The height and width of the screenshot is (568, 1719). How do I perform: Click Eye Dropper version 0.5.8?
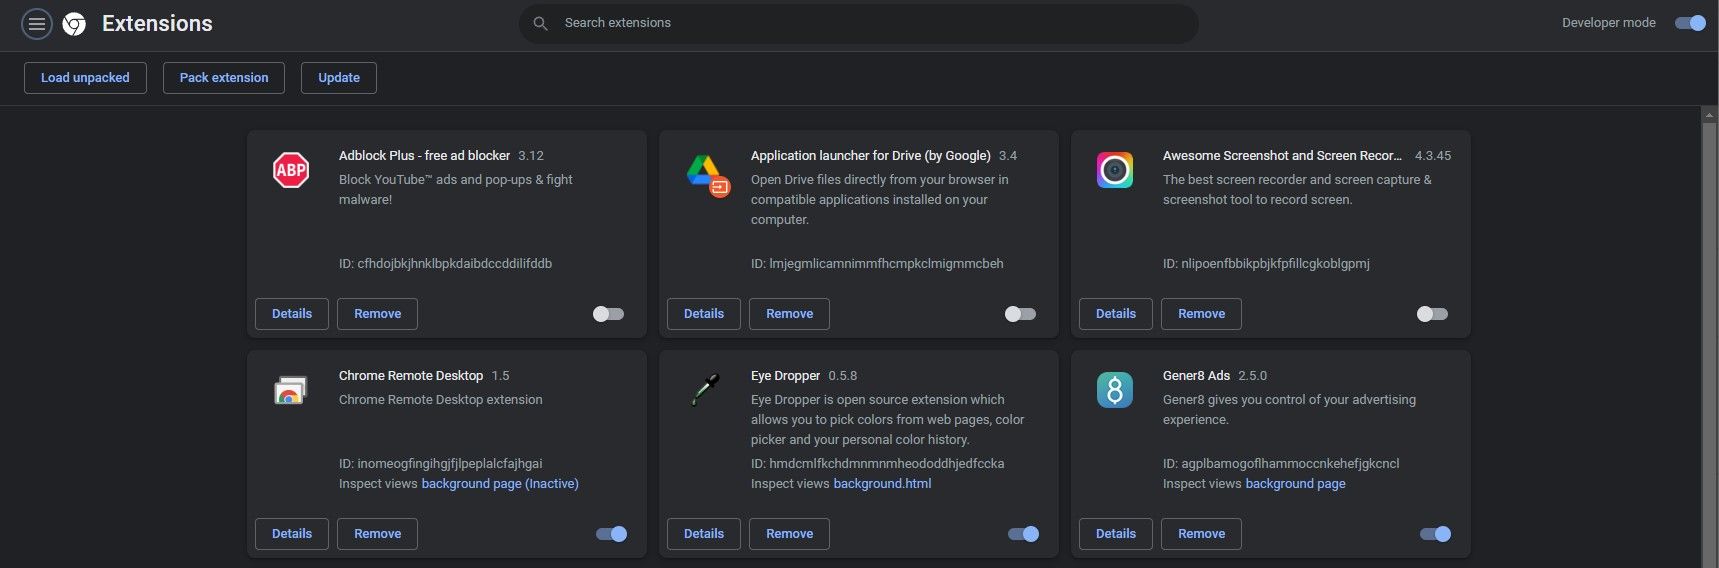[x=842, y=376]
